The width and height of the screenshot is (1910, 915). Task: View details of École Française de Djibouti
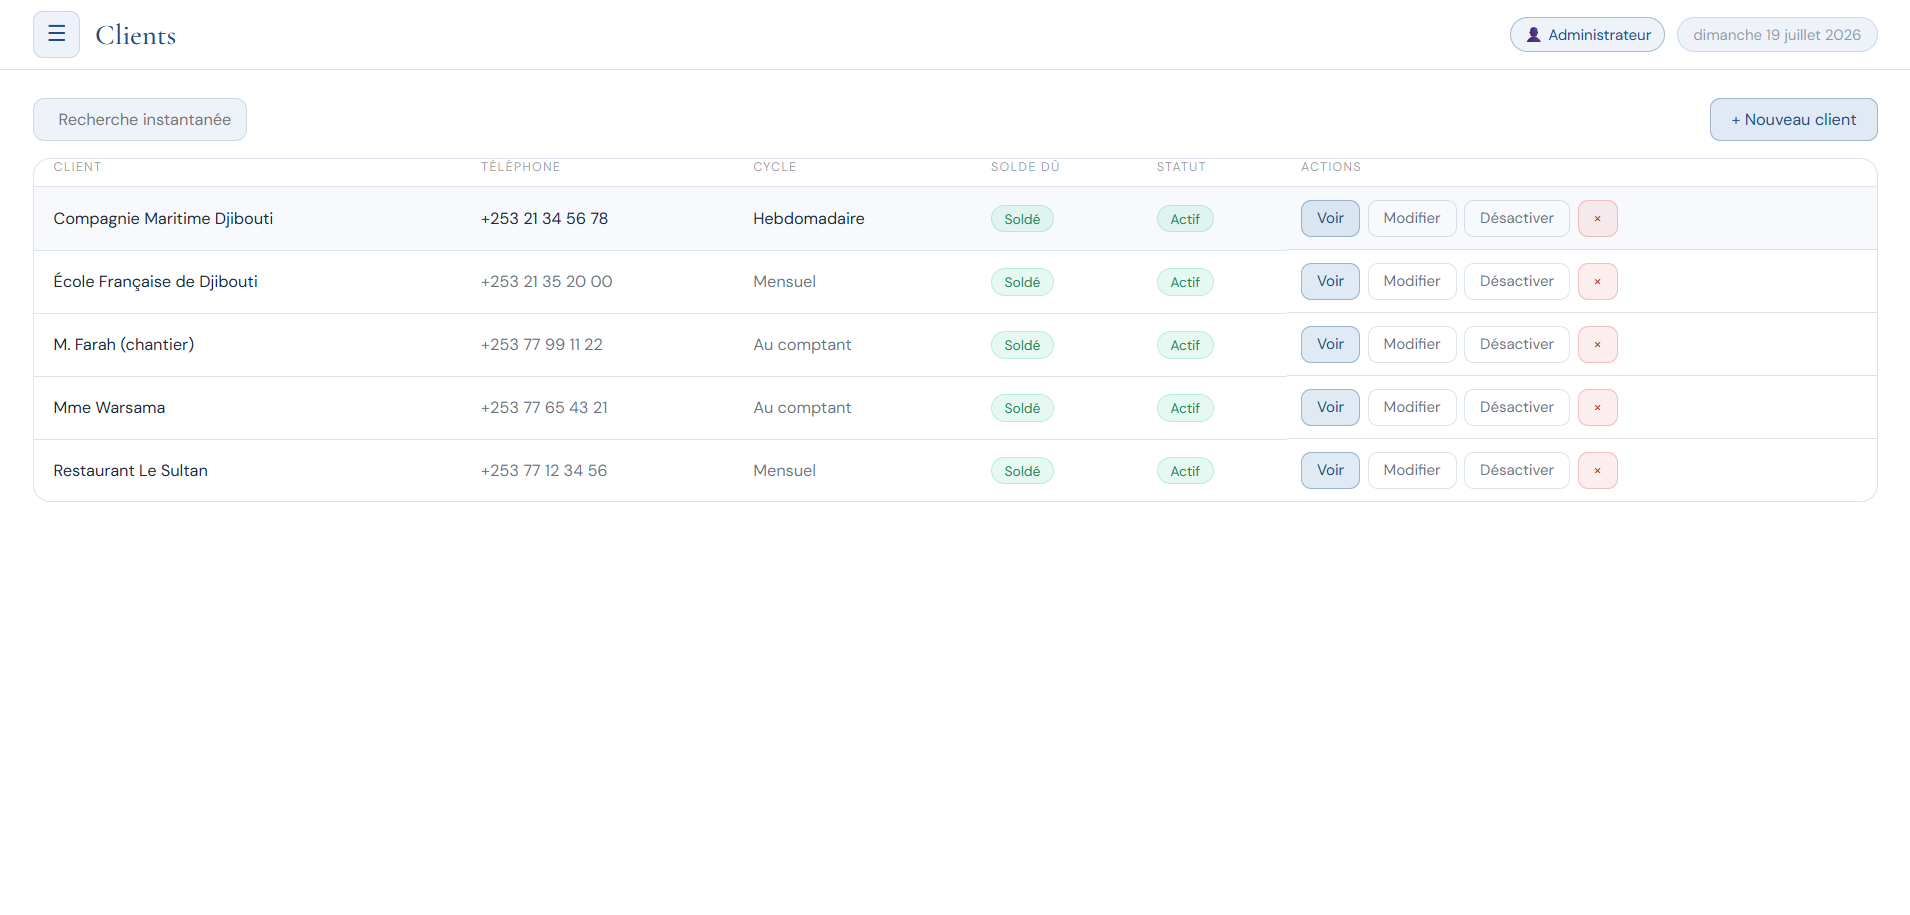1330,281
